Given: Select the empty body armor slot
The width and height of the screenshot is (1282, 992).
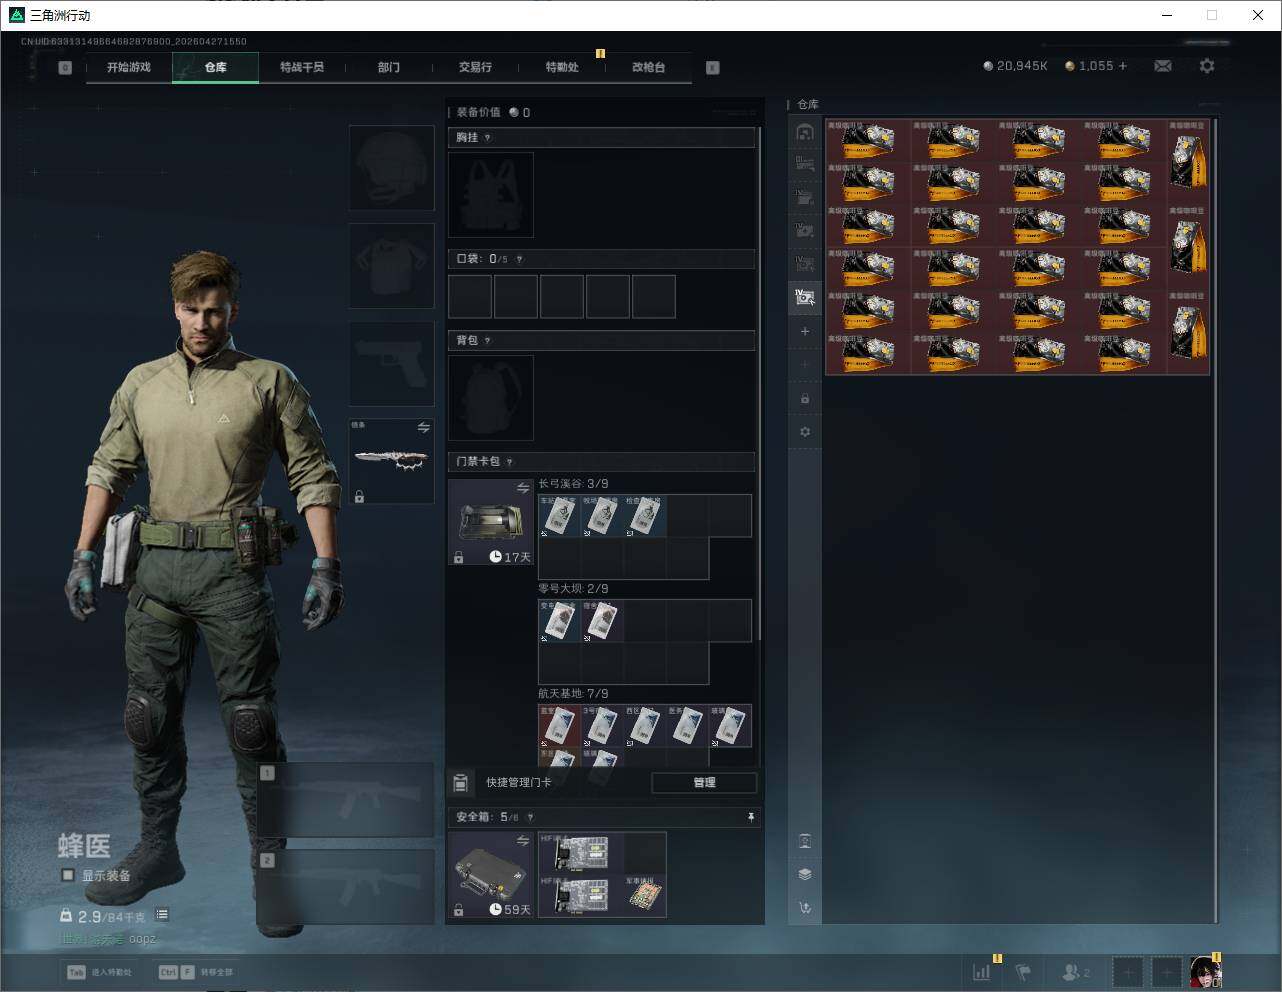Looking at the screenshot, I should [x=391, y=265].
